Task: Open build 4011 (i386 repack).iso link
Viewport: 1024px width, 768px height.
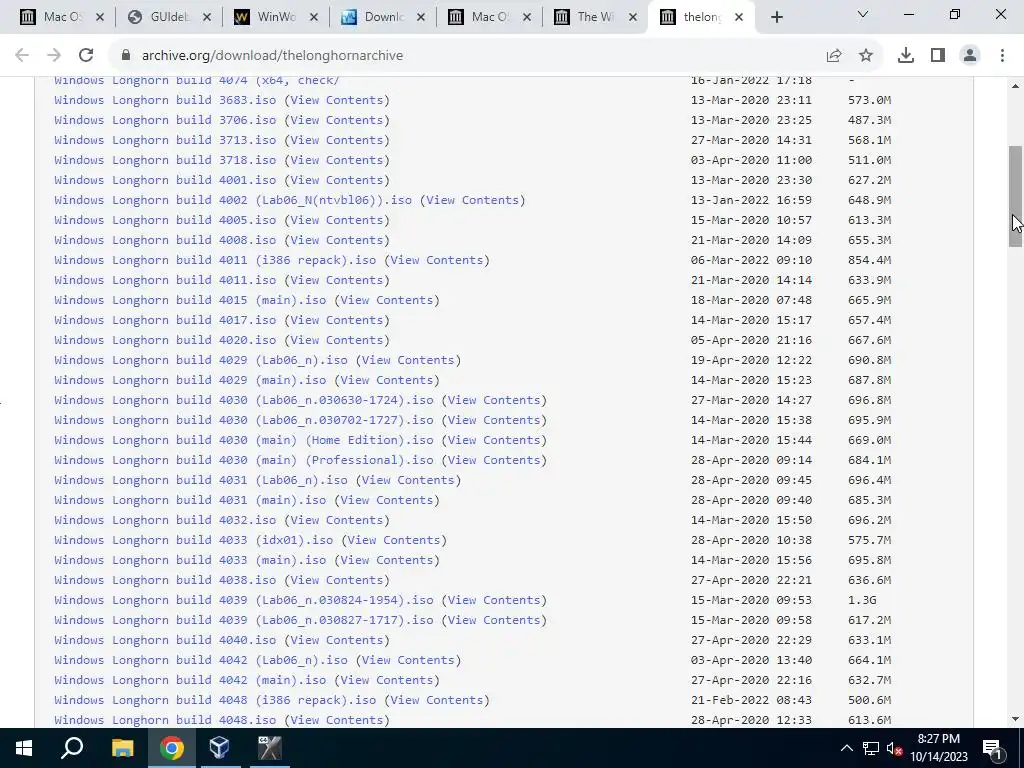Action: pyautogui.click(x=216, y=260)
